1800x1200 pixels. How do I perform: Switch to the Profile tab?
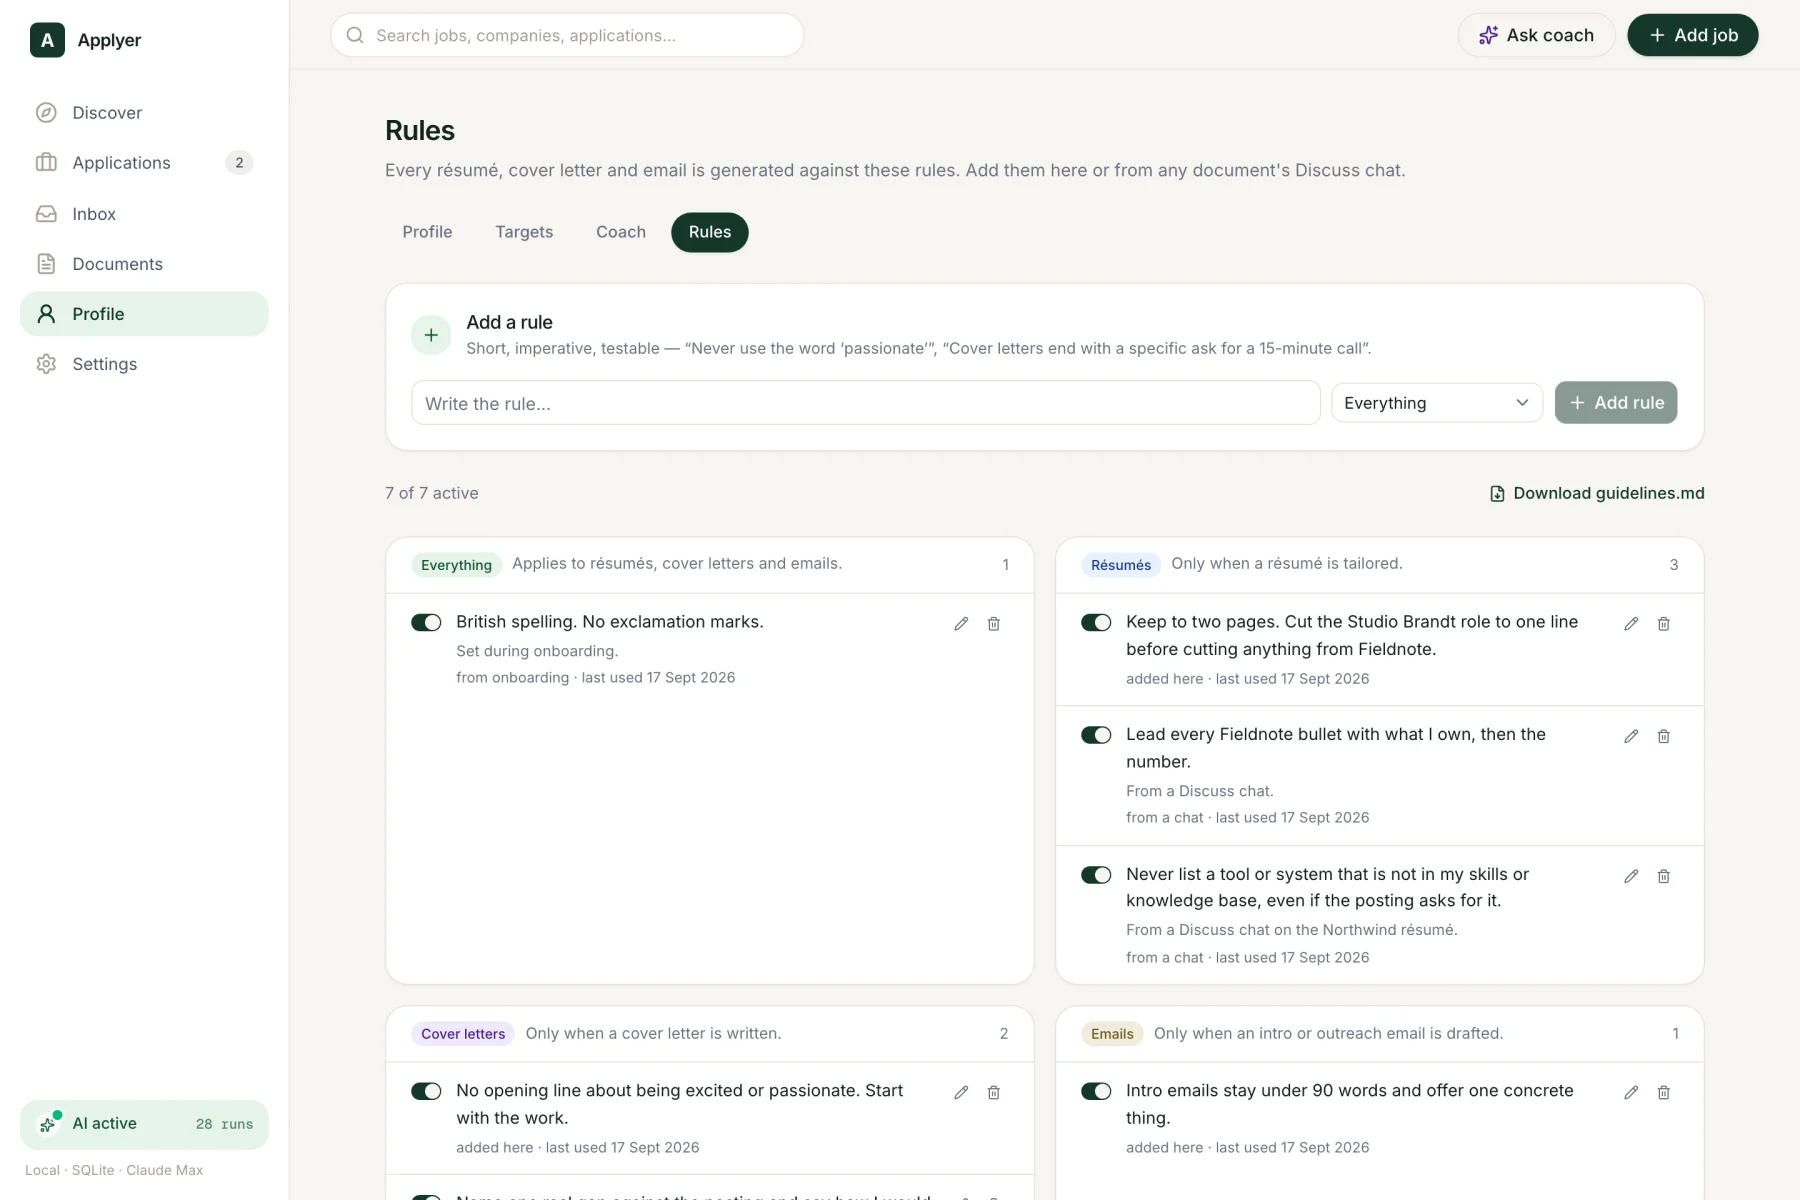[x=427, y=232]
